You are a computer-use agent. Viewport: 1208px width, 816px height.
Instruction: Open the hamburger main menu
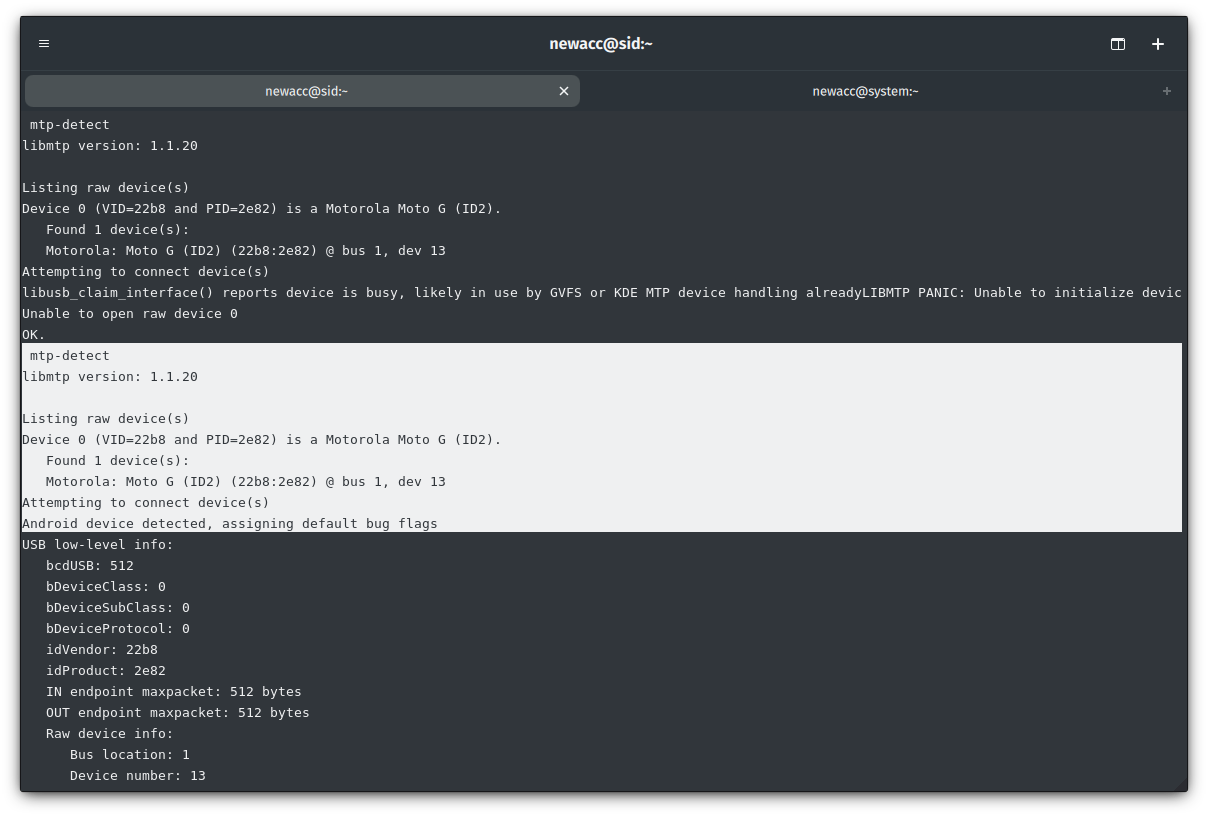point(43,43)
